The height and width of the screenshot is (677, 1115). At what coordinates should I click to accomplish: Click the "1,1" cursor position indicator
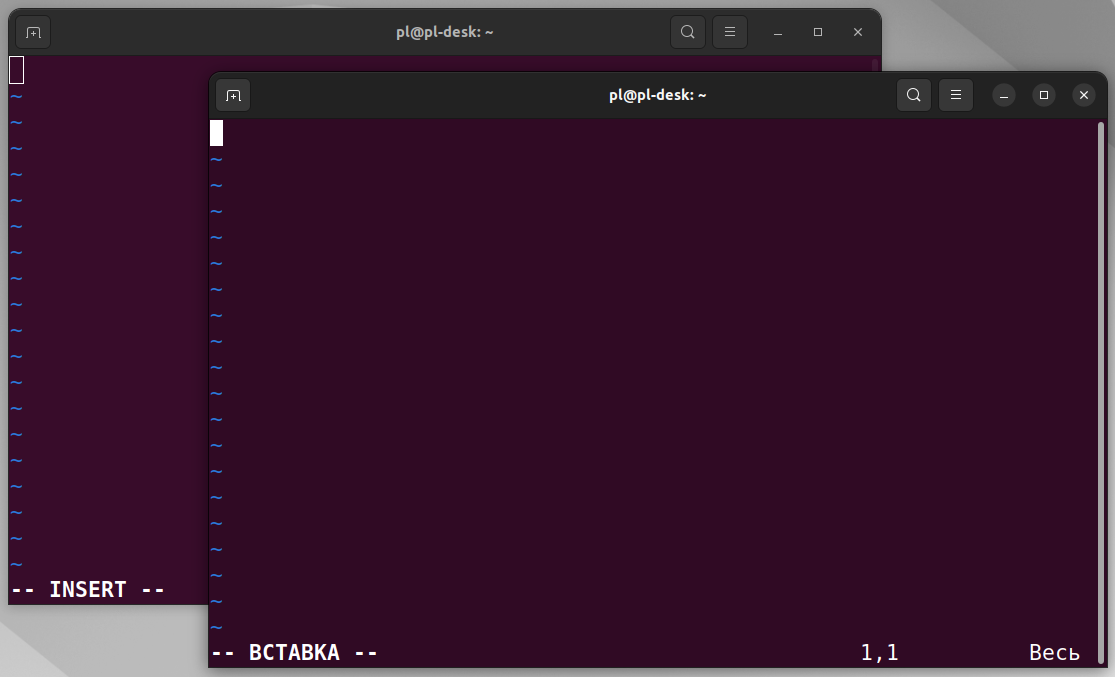[x=879, y=653]
